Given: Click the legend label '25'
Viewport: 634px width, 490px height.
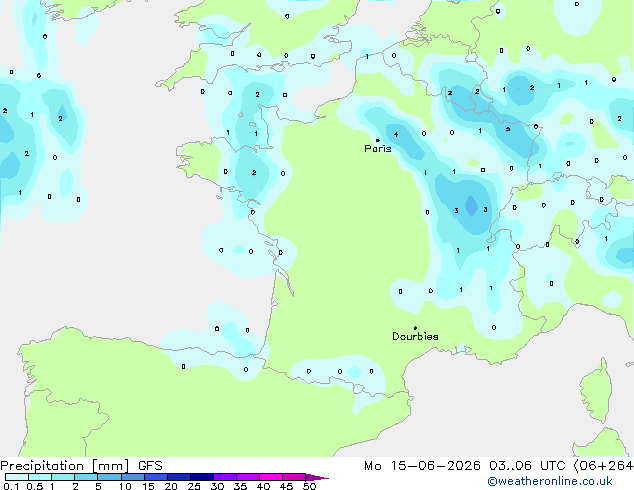Looking at the screenshot, I should [194, 486].
